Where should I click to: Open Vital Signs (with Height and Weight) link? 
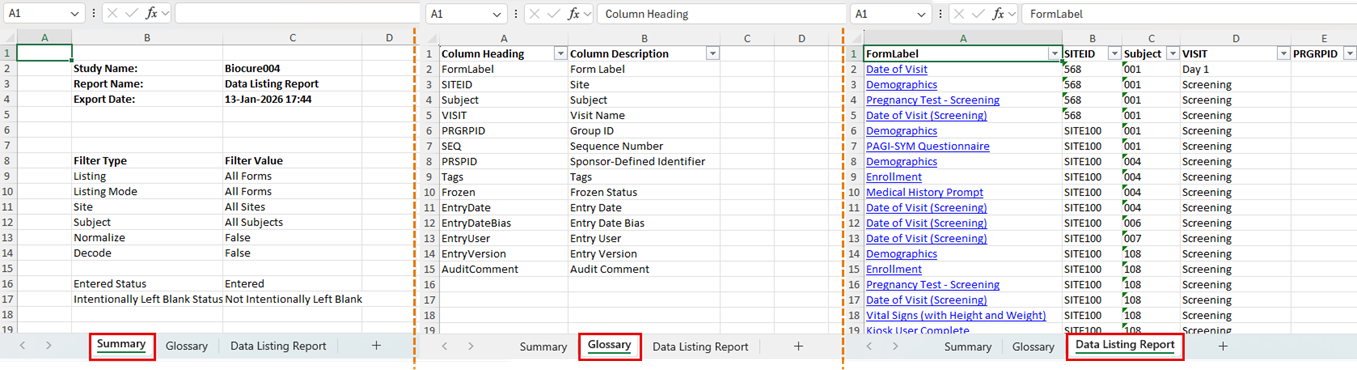956,315
